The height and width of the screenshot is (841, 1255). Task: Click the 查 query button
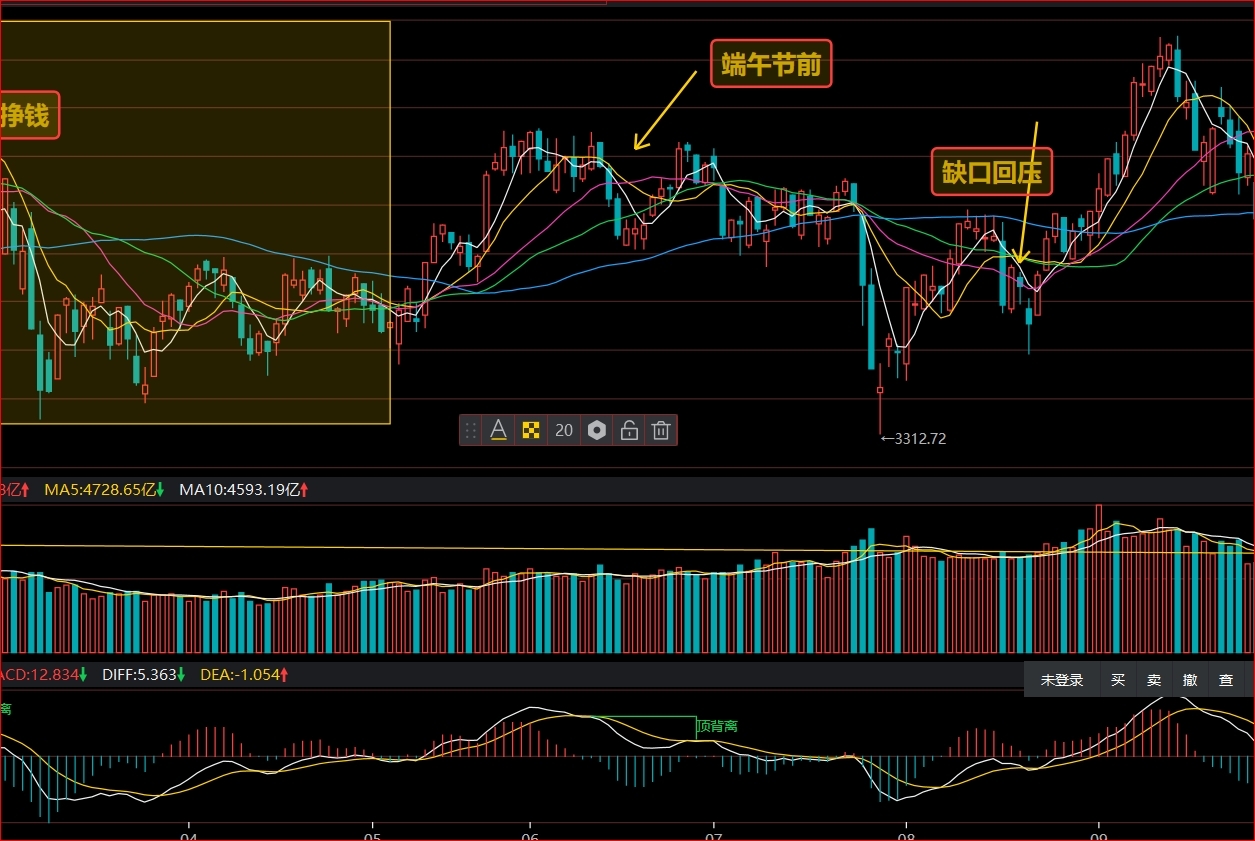coord(1226,680)
